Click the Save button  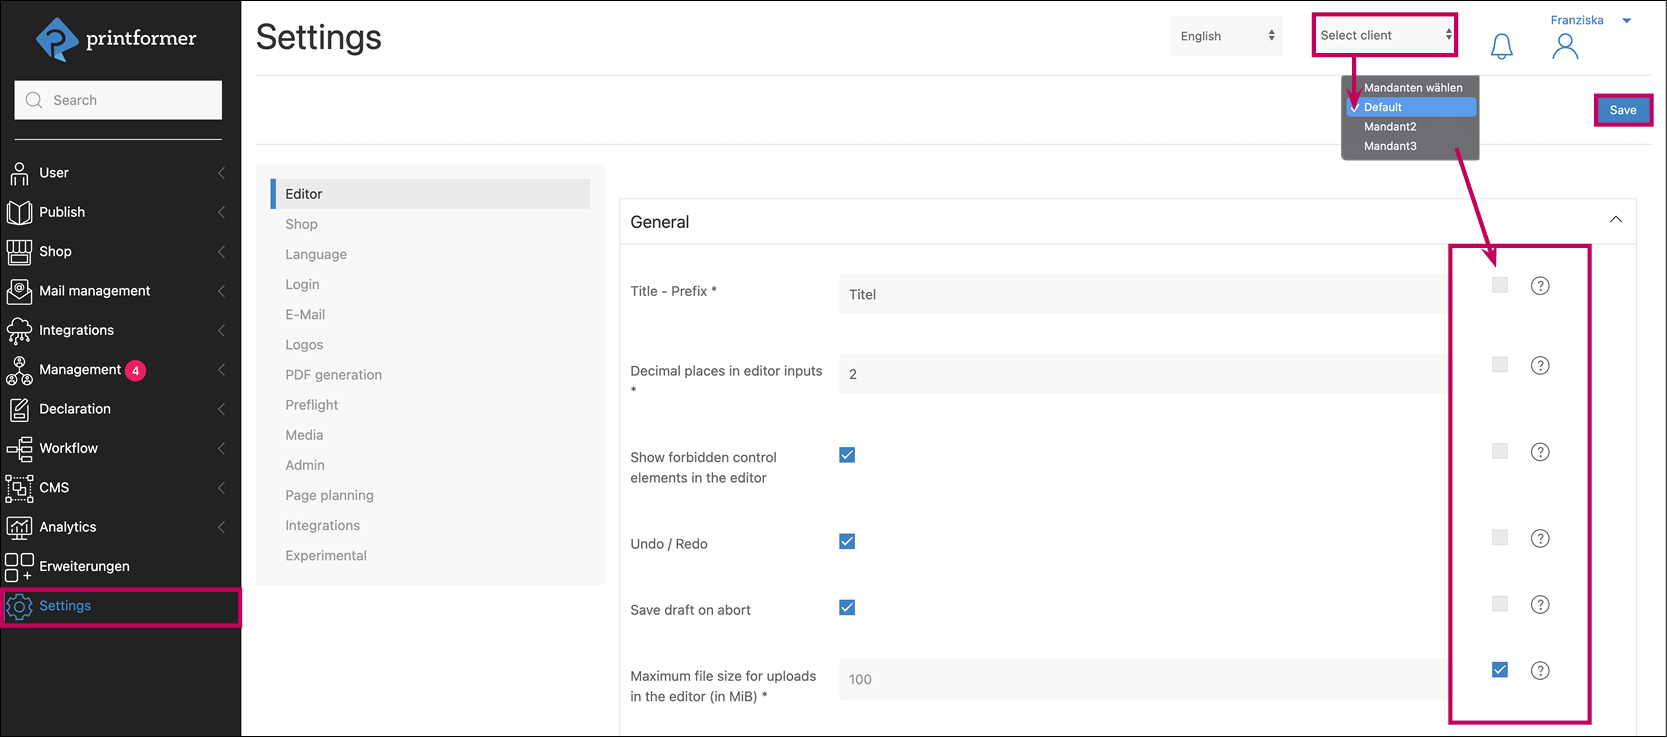tap(1622, 110)
